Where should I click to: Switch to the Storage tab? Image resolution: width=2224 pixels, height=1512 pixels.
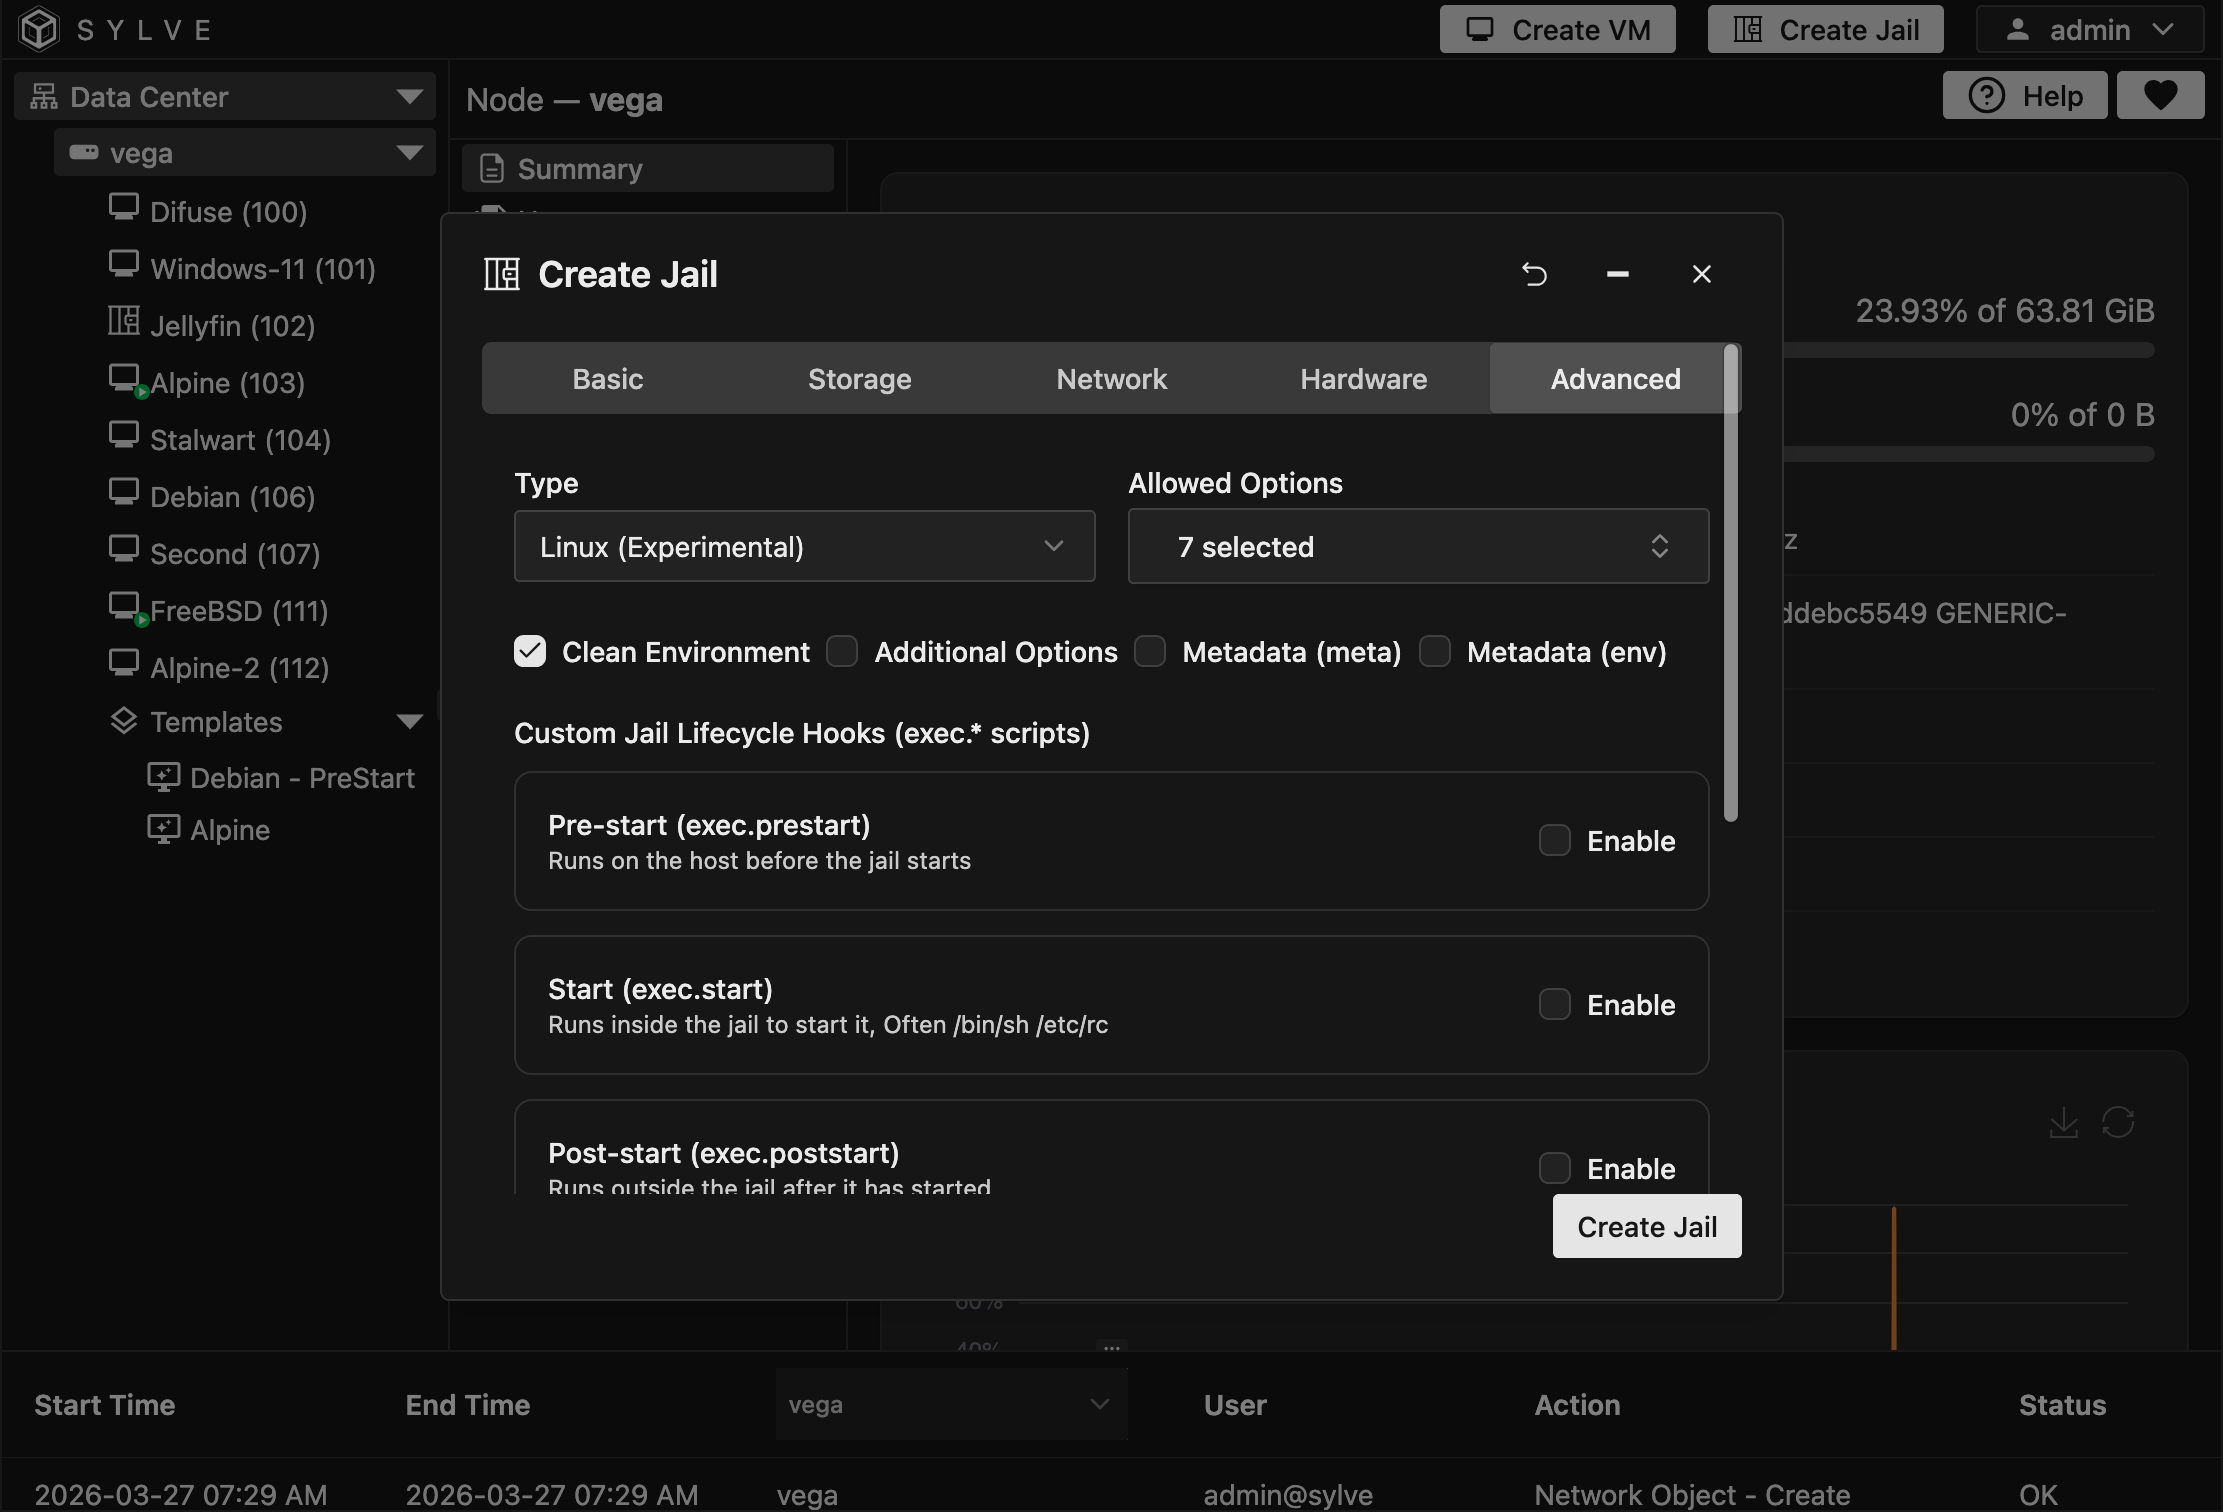coord(860,379)
